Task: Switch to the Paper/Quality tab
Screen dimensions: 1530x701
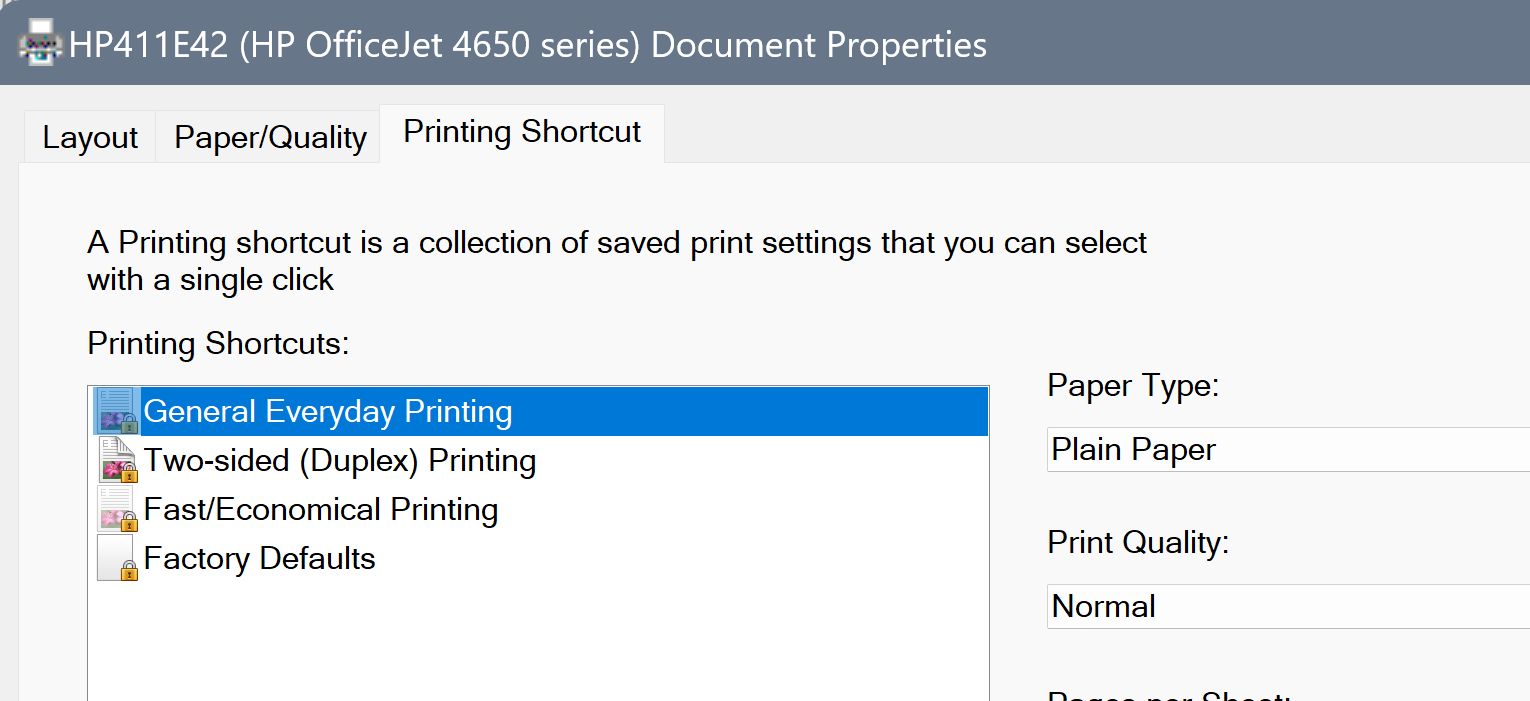Action: tap(268, 136)
